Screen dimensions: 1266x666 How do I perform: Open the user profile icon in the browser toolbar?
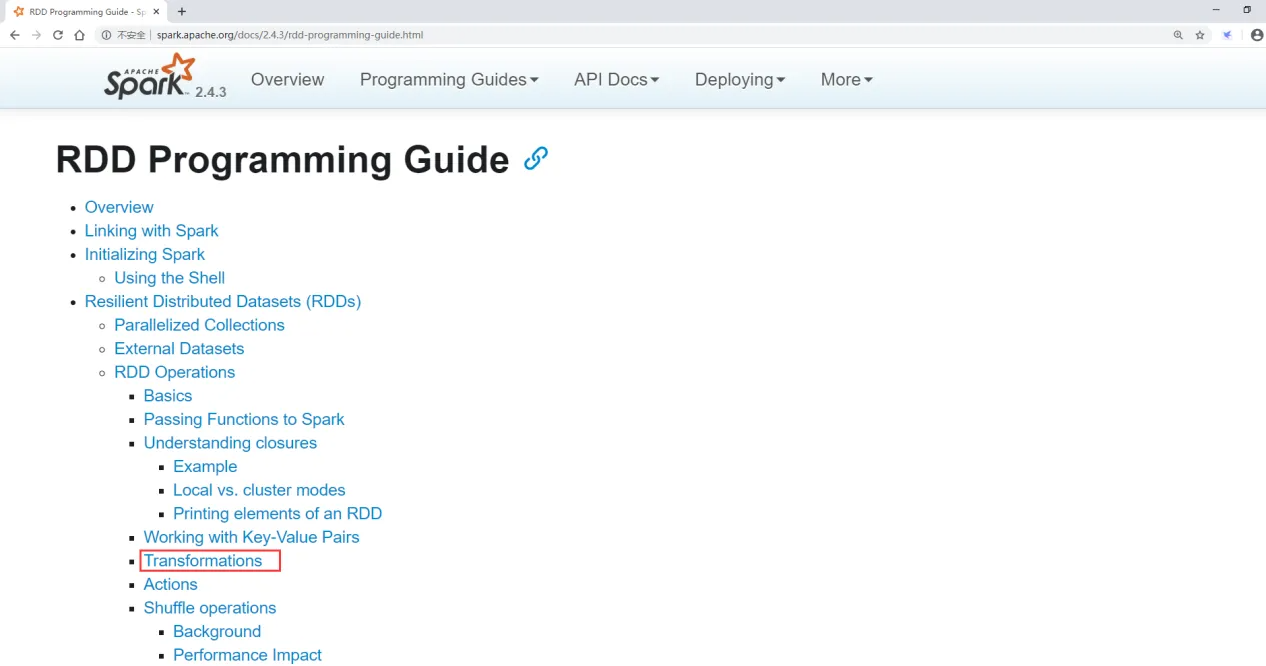click(1257, 35)
